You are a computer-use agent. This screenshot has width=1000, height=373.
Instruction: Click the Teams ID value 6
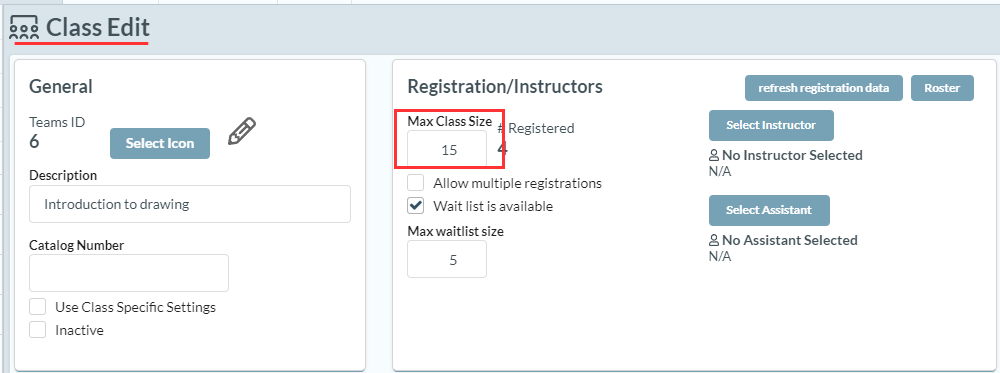(x=34, y=141)
